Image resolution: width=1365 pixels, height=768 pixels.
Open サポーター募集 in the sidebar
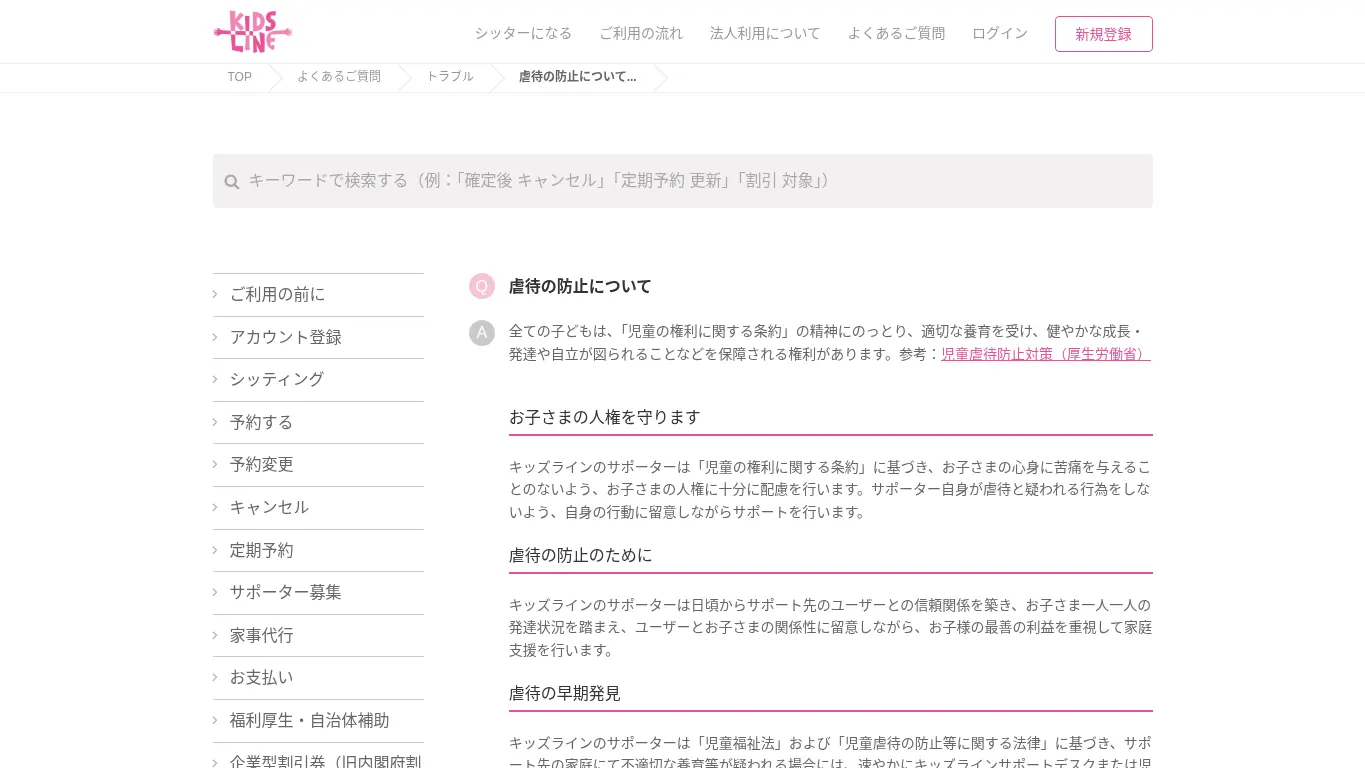(318, 593)
